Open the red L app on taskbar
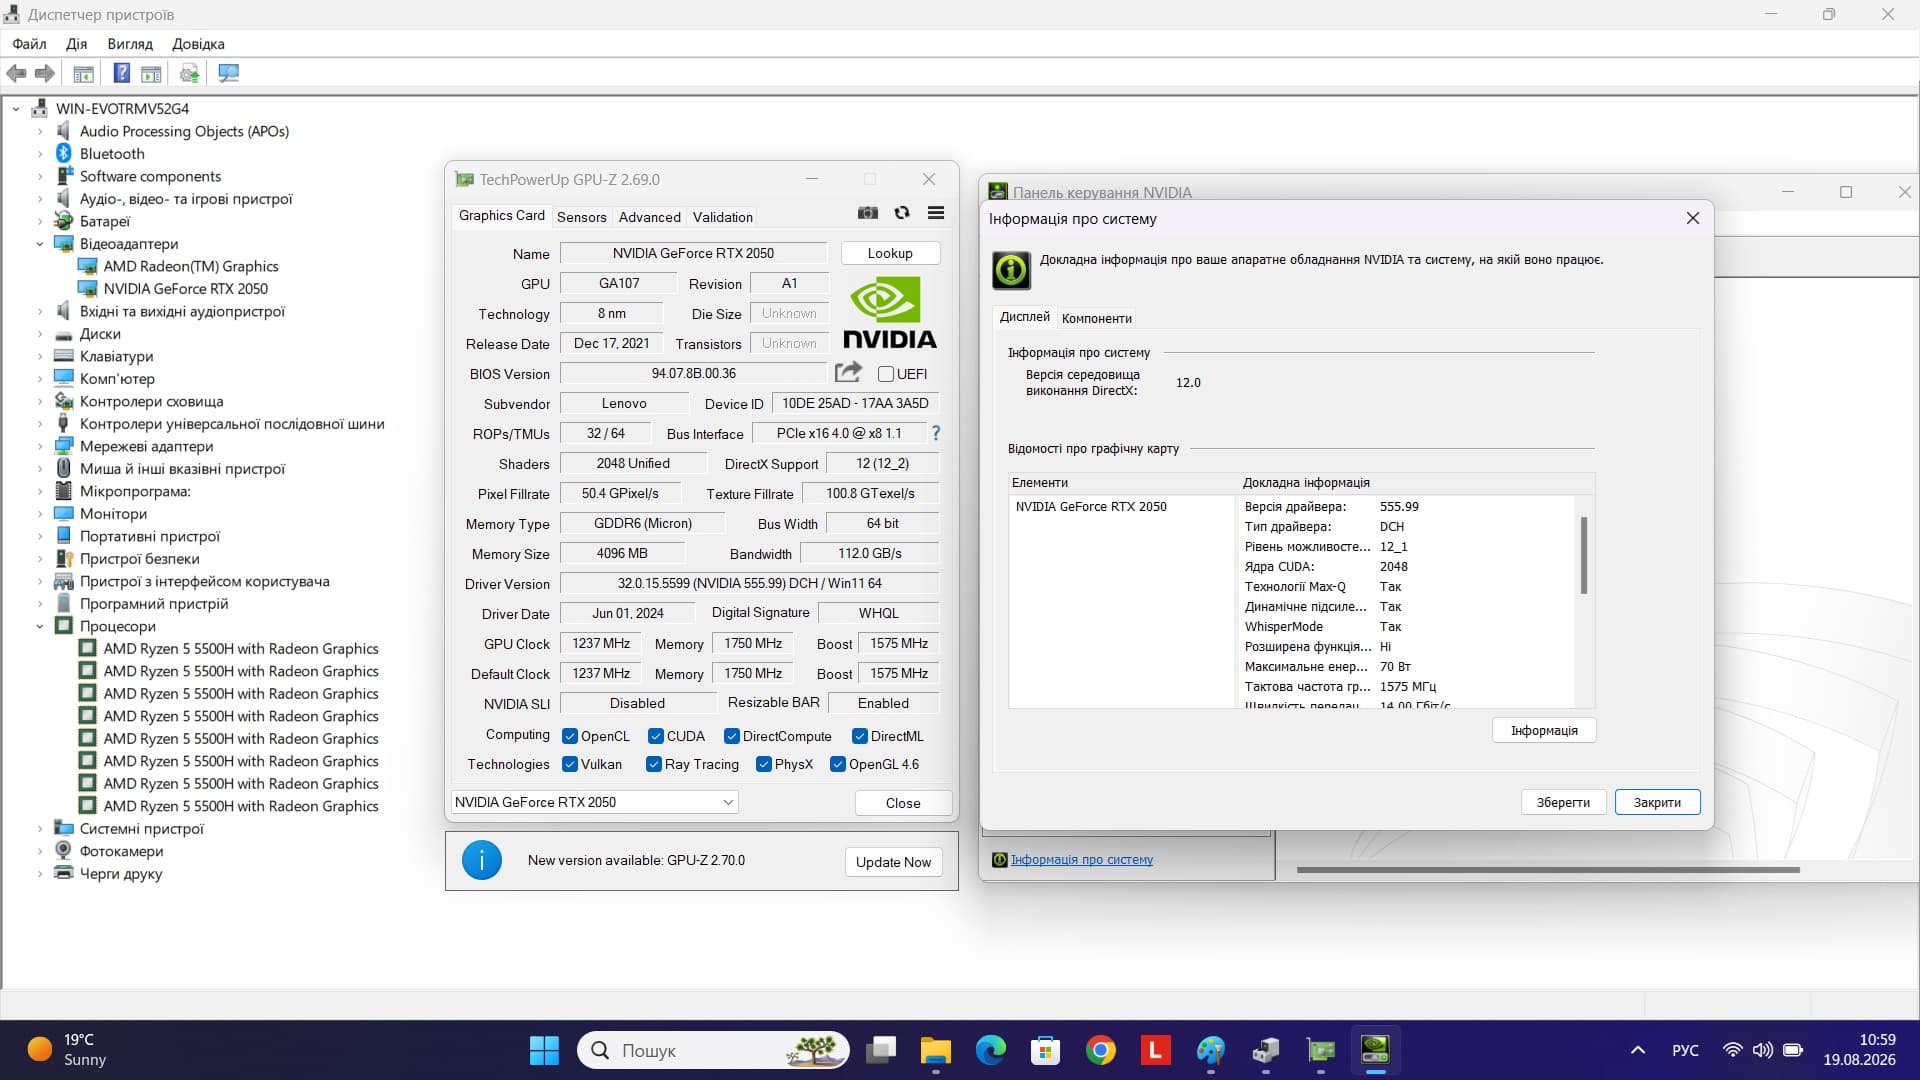 1156,1050
